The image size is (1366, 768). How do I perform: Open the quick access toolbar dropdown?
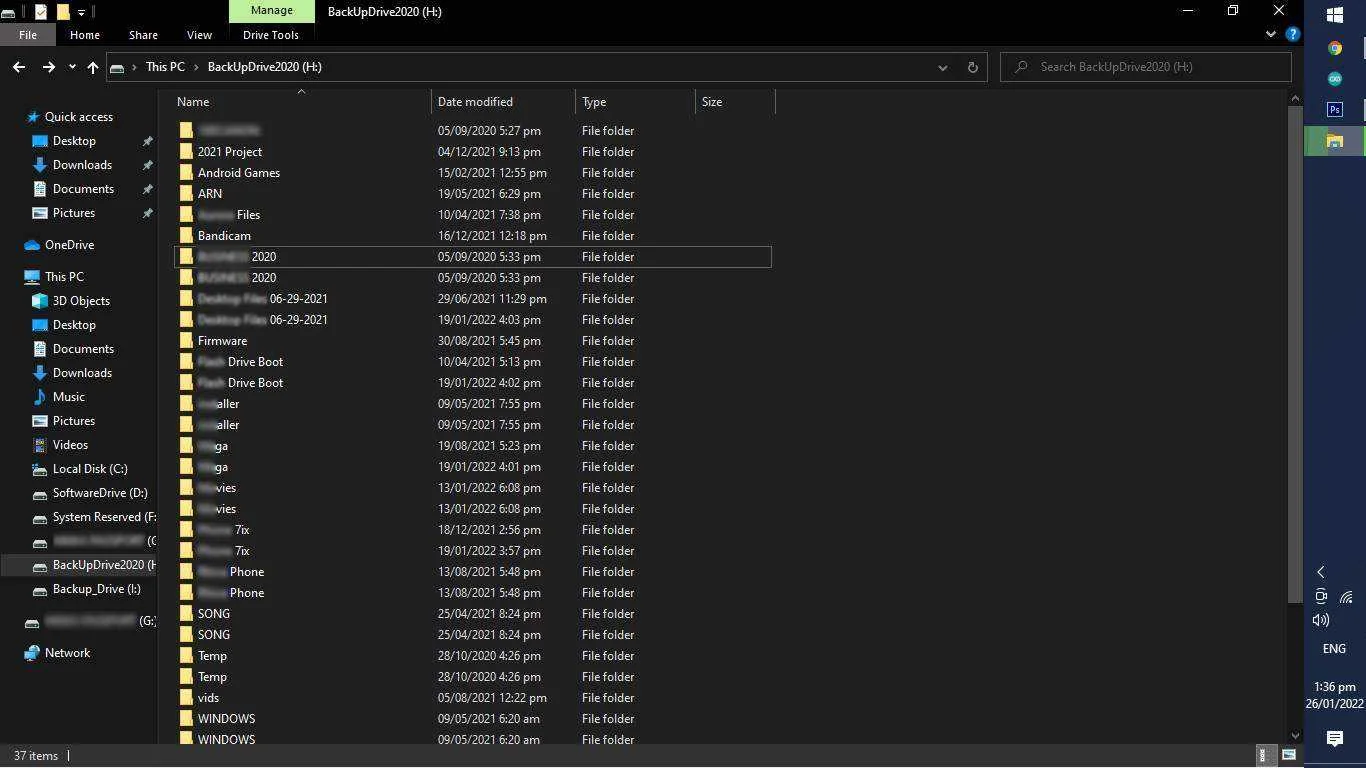pyautogui.click(x=82, y=12)
